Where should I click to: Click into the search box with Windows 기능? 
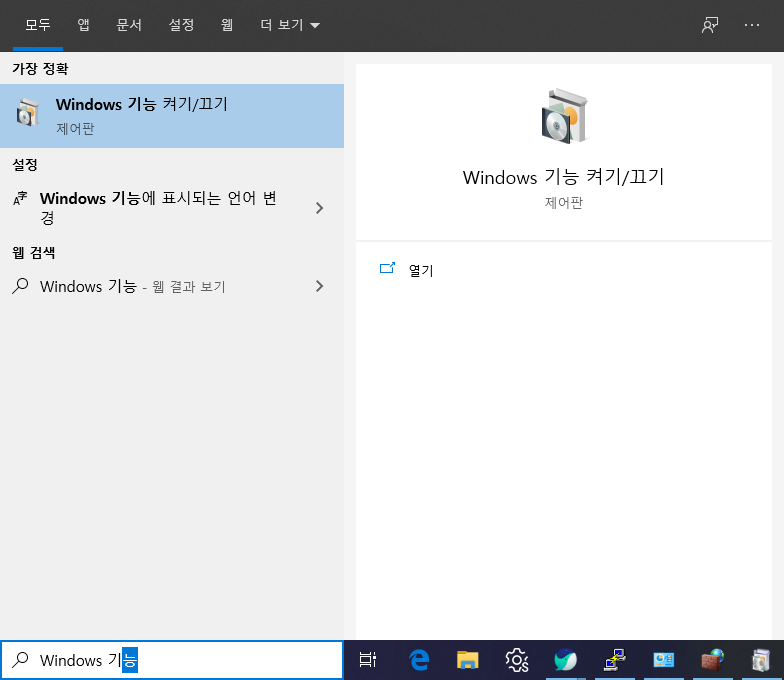coord(172,660)
